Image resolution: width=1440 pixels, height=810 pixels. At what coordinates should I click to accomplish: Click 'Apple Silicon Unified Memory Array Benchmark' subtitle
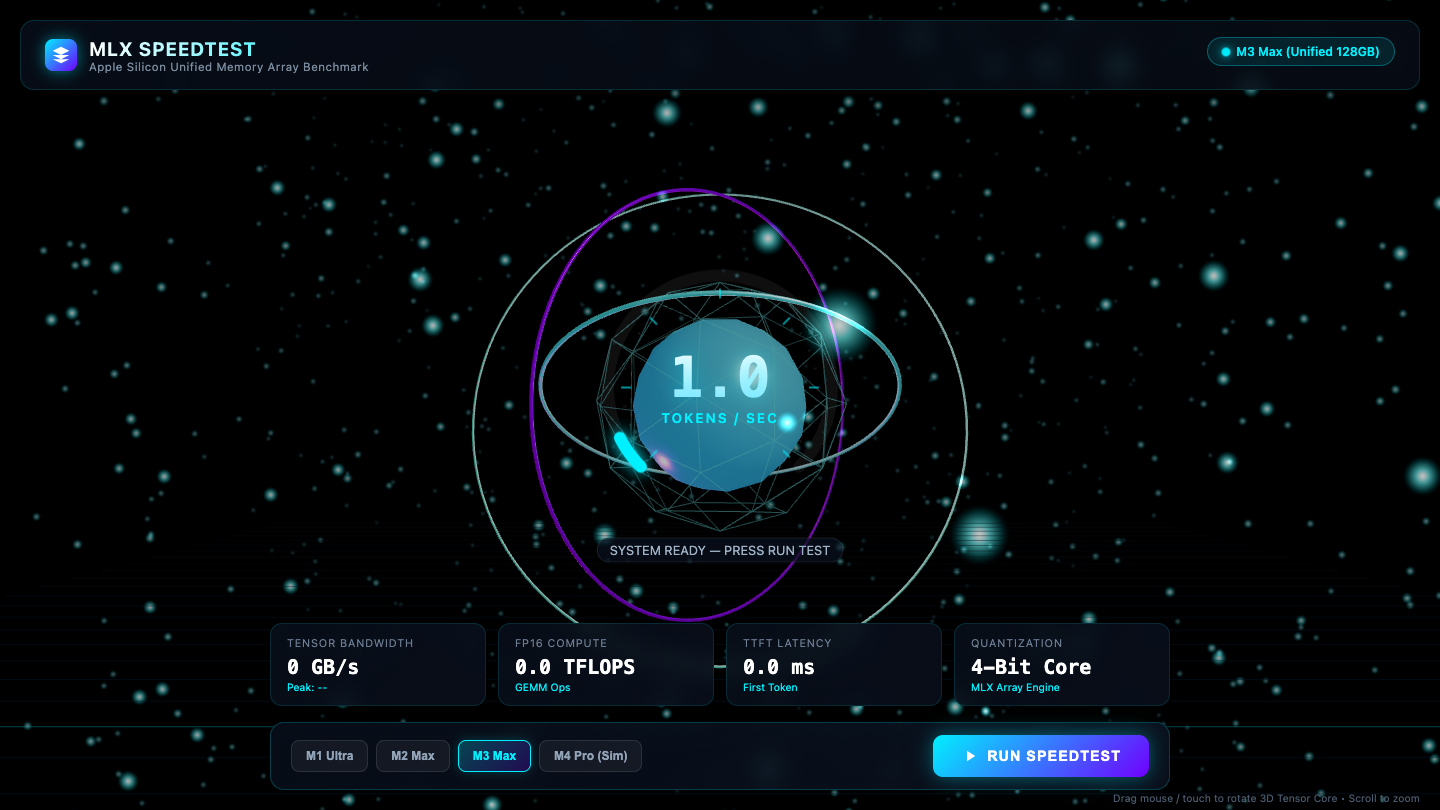[229, 67]
